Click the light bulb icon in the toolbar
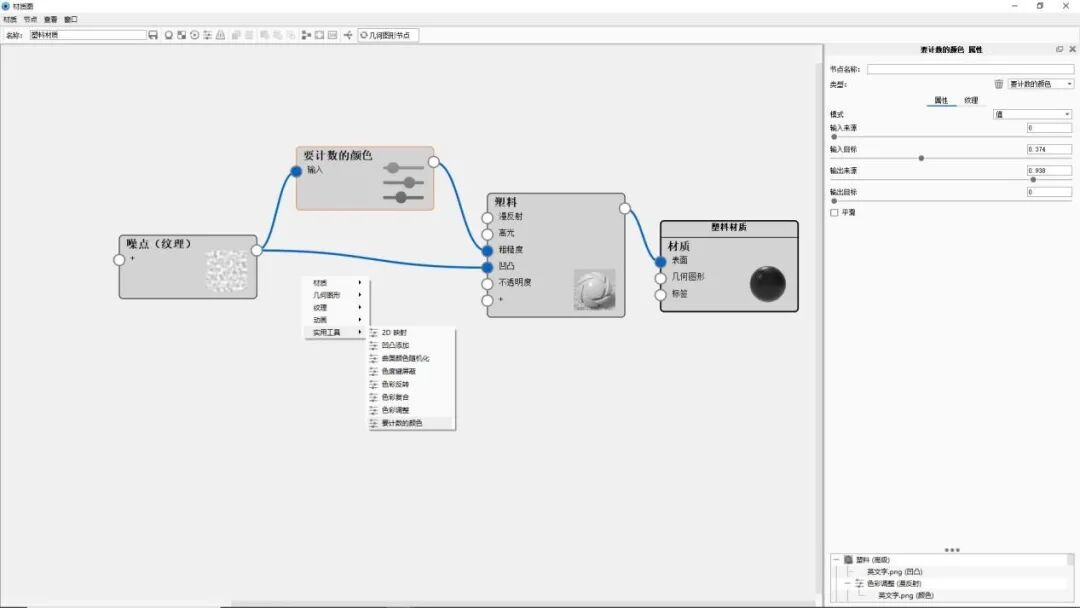 [168, 34]
